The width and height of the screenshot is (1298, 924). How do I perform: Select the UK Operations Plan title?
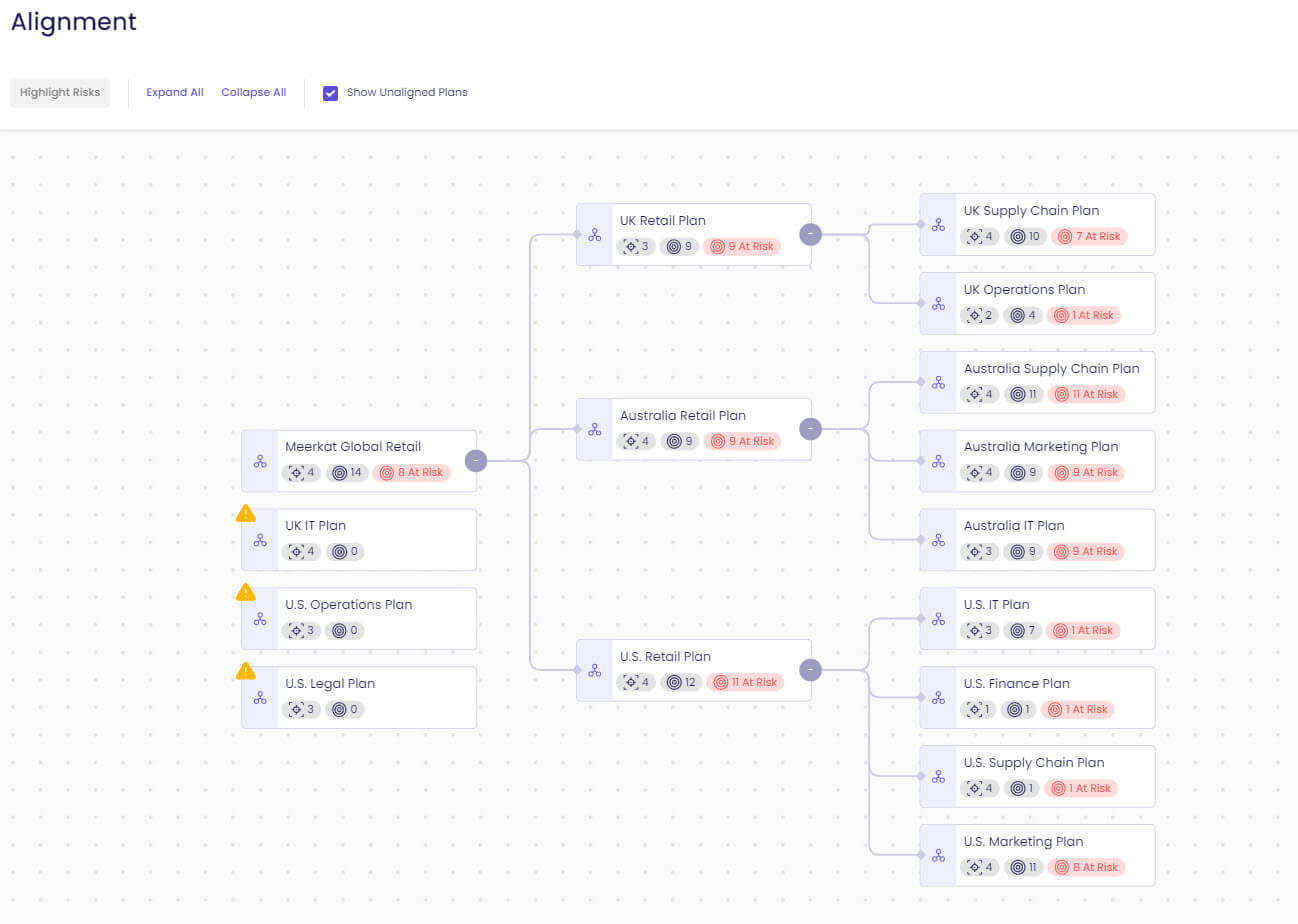[1025, 290]
